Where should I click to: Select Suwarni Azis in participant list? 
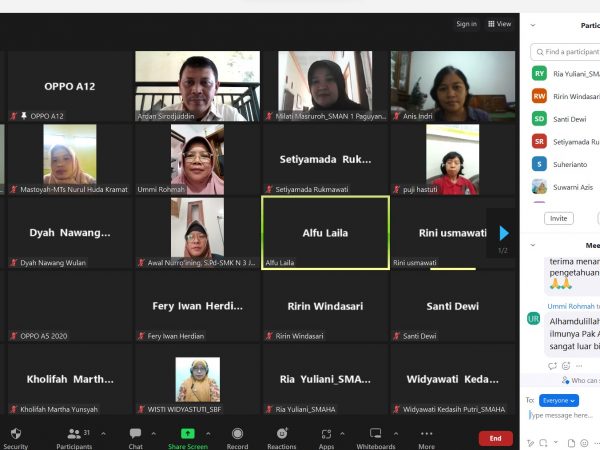(566, 187)
